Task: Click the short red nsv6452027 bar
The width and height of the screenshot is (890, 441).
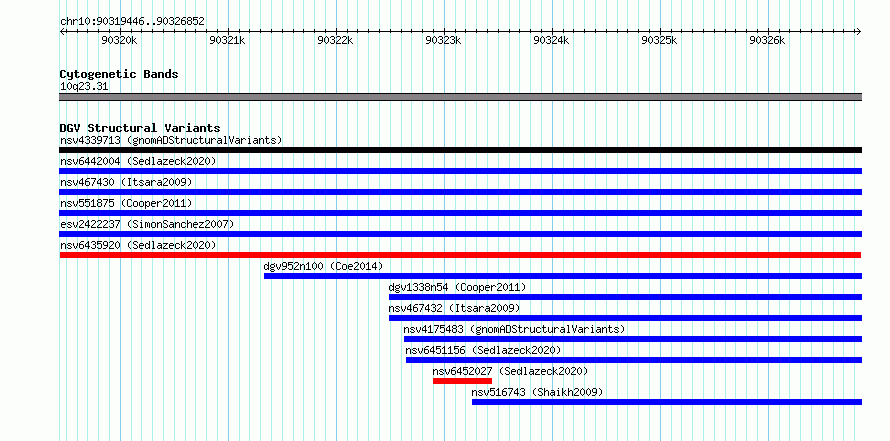Action: coord(463,381)
